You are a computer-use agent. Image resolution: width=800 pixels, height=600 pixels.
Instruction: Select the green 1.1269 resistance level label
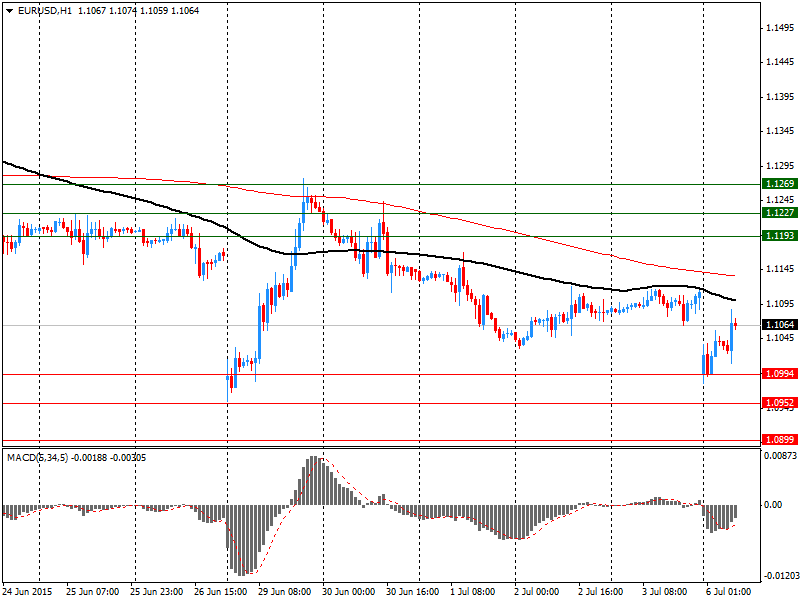[779, 184]
